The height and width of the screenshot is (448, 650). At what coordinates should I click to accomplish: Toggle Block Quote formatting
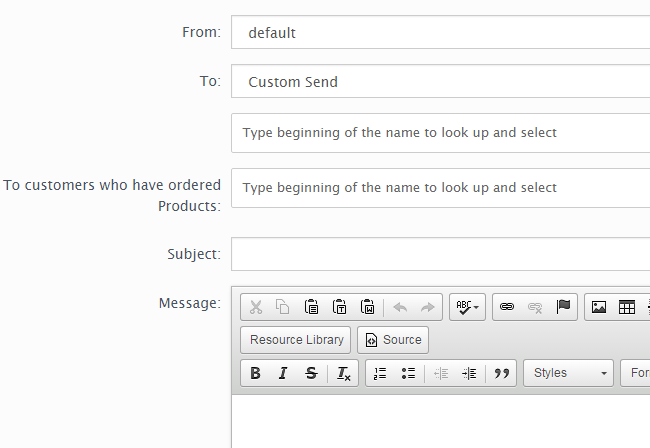click(x=502, y=373)
